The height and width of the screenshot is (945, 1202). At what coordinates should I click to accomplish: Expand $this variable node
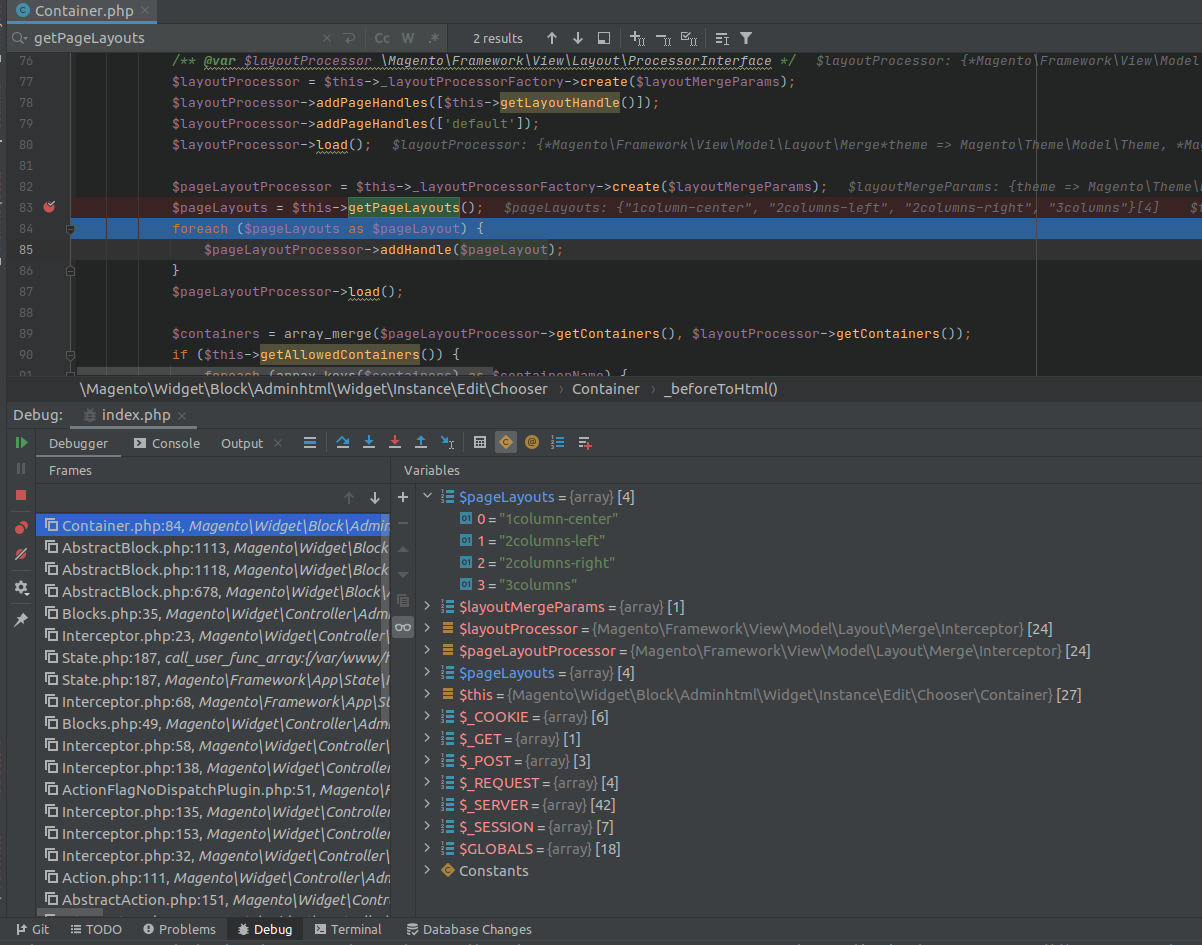[428, 695]
